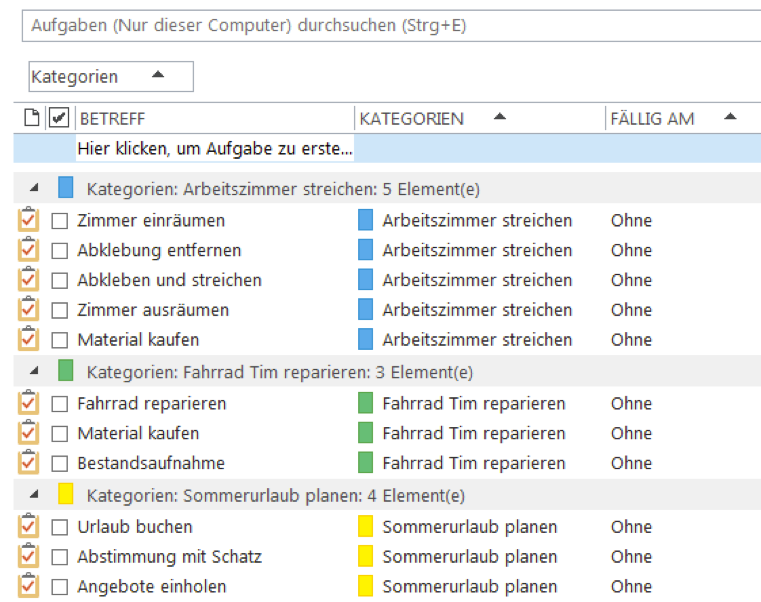Tick the Angebote einholen checkbox

tap(60, 587)
